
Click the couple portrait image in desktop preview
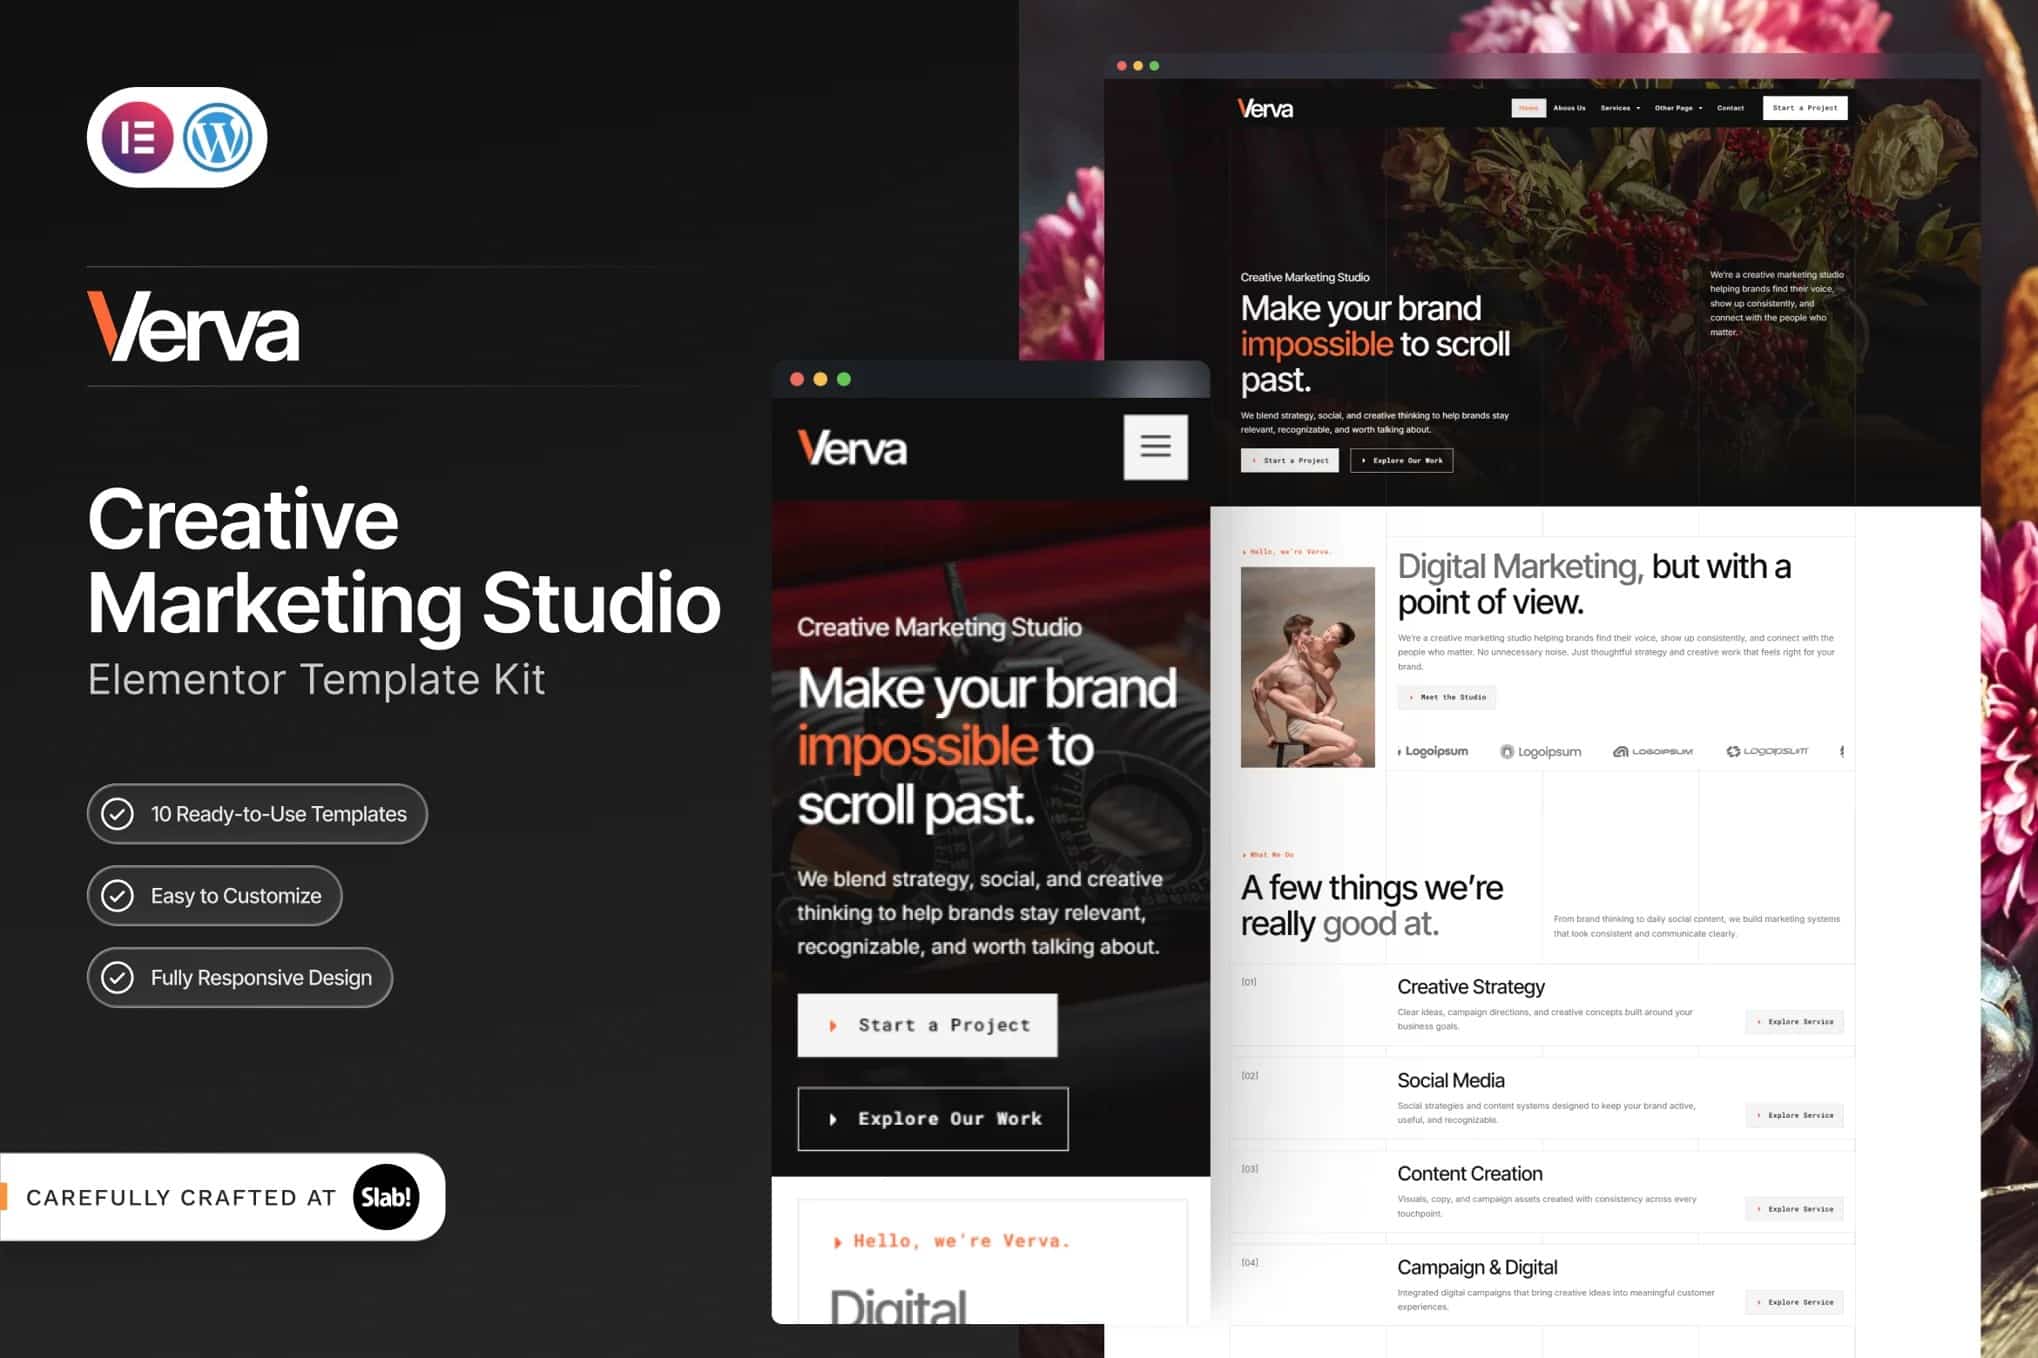tap(1308, 667)
